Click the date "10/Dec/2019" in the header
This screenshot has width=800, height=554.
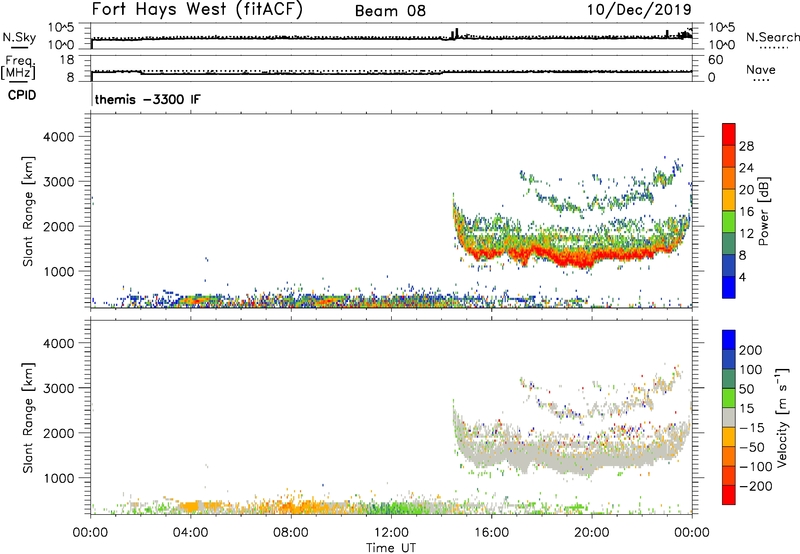[639, 9]
